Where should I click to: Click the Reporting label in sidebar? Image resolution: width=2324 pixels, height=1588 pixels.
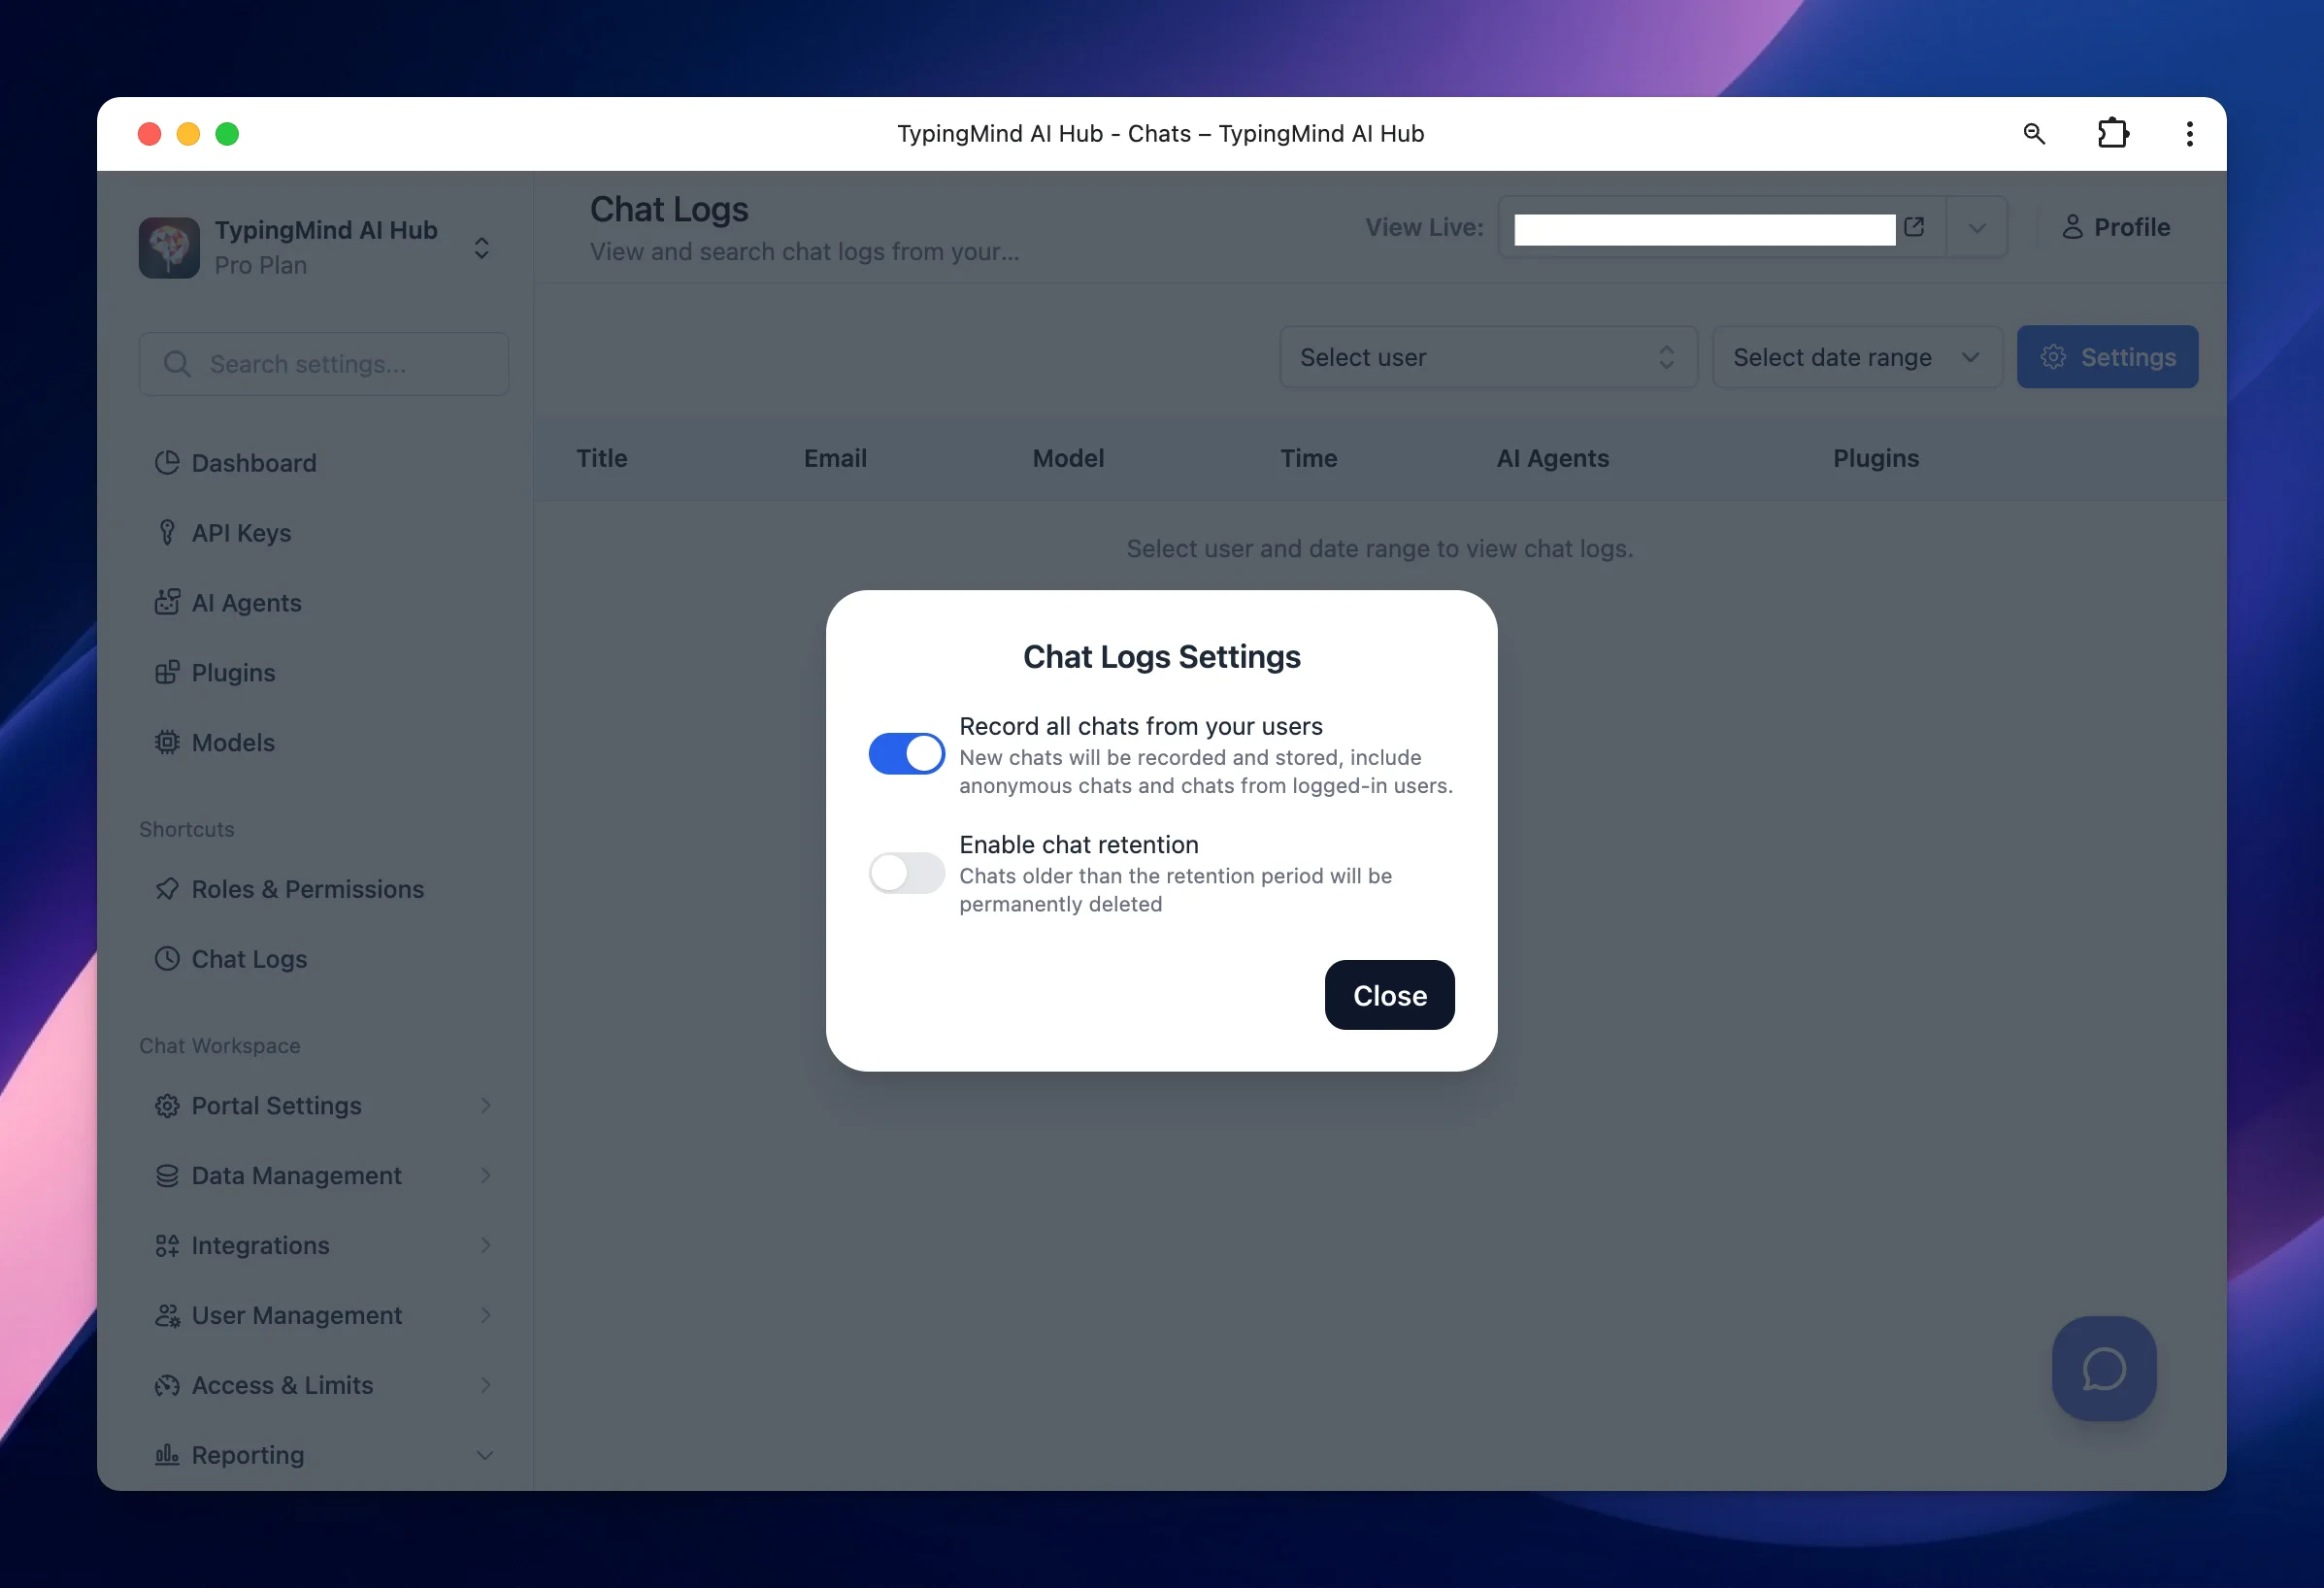point(248,1456)
